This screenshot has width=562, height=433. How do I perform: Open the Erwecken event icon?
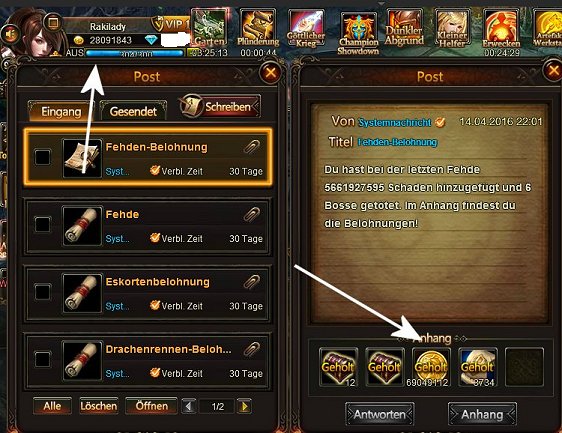click(x=501, y=29)
